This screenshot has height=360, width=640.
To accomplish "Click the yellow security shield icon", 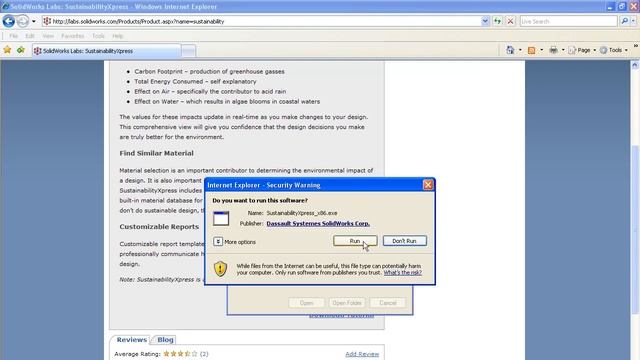I will [x=220, y=269].
